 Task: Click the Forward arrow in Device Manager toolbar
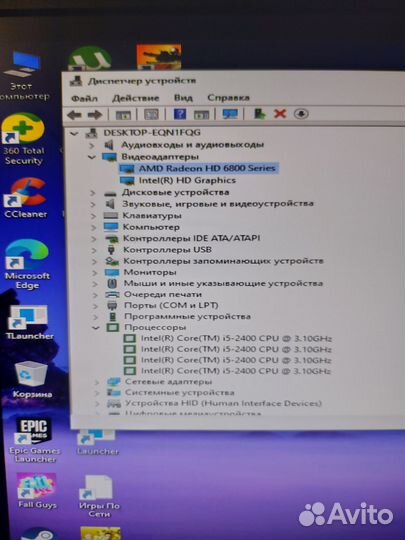click(95, 114)
